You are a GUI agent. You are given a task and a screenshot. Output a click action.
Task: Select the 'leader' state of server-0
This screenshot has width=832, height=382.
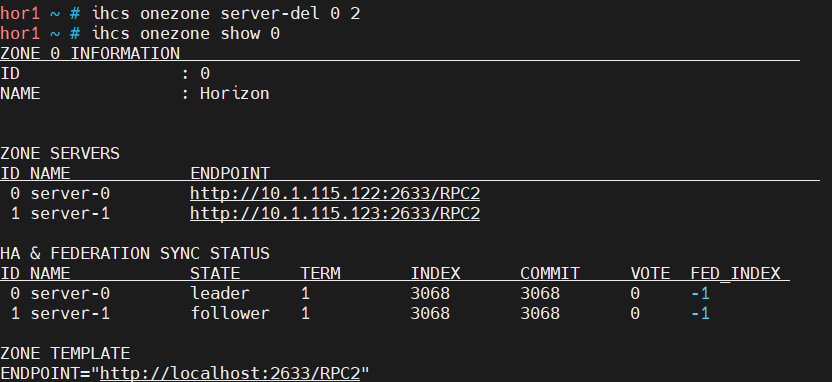pos(220,293)
